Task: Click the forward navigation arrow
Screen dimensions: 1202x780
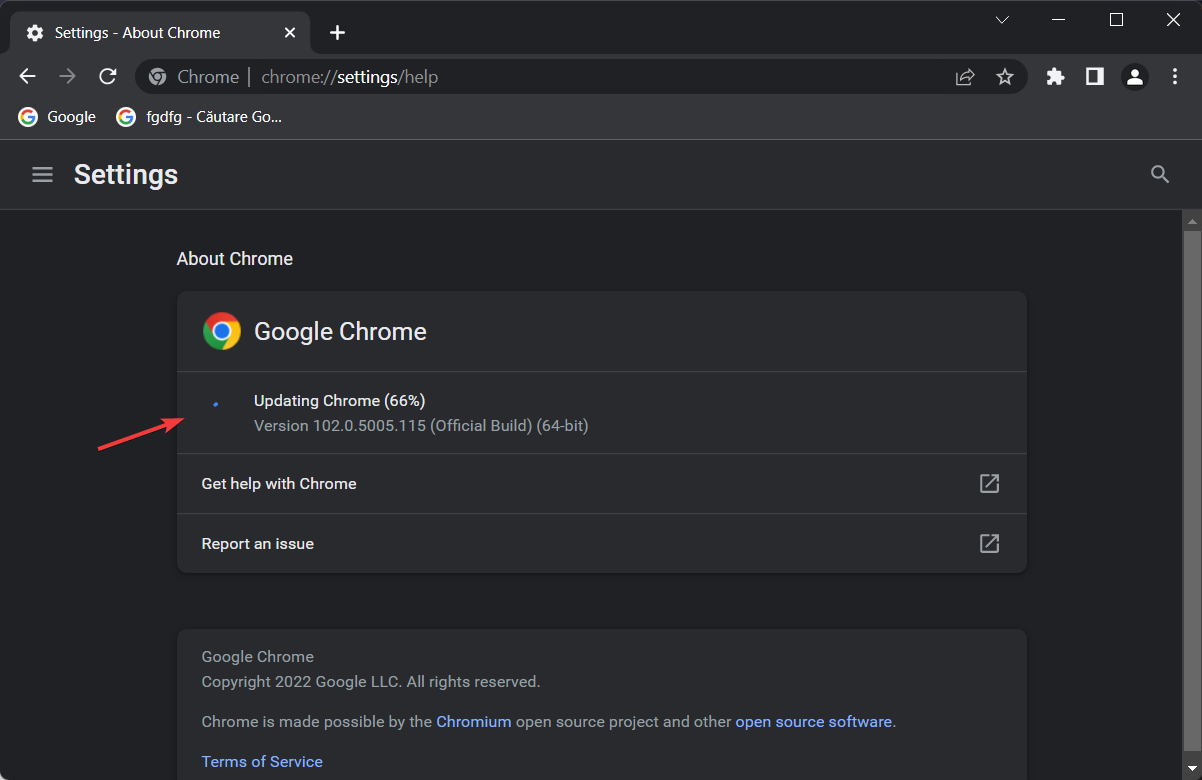Action: point(67,77)
